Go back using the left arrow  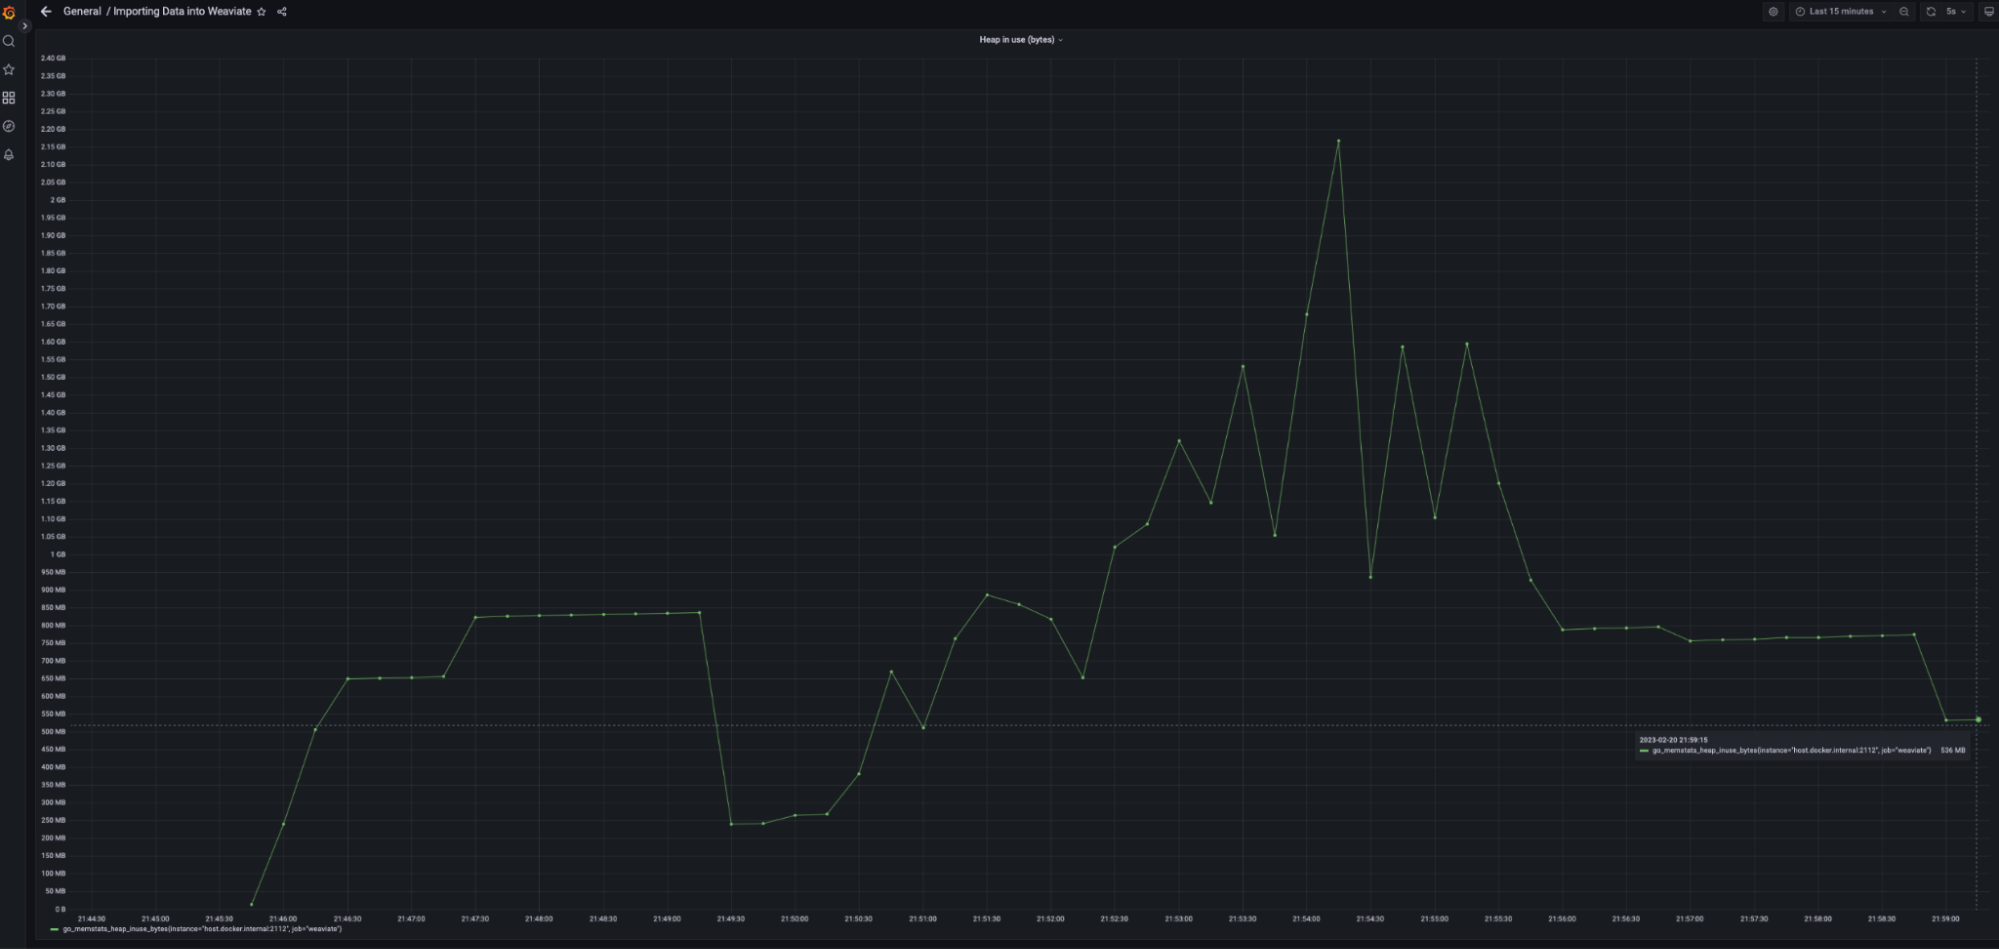point(46,12)
